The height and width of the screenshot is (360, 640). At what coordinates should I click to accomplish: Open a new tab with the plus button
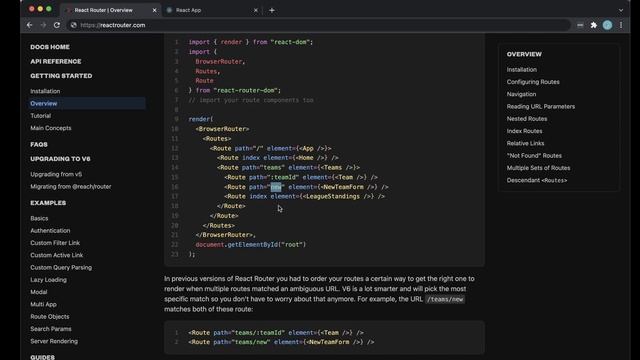pyautogui.click(x=272, y=10)
